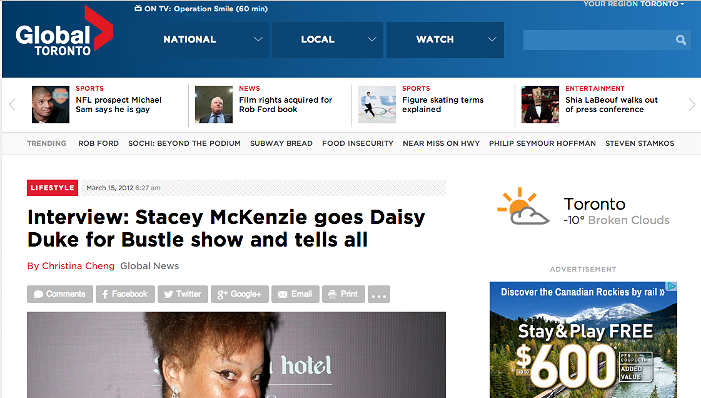
Task: Expand the Watch menu chevron
Action: pyautogui.click(x=492, y=39)
